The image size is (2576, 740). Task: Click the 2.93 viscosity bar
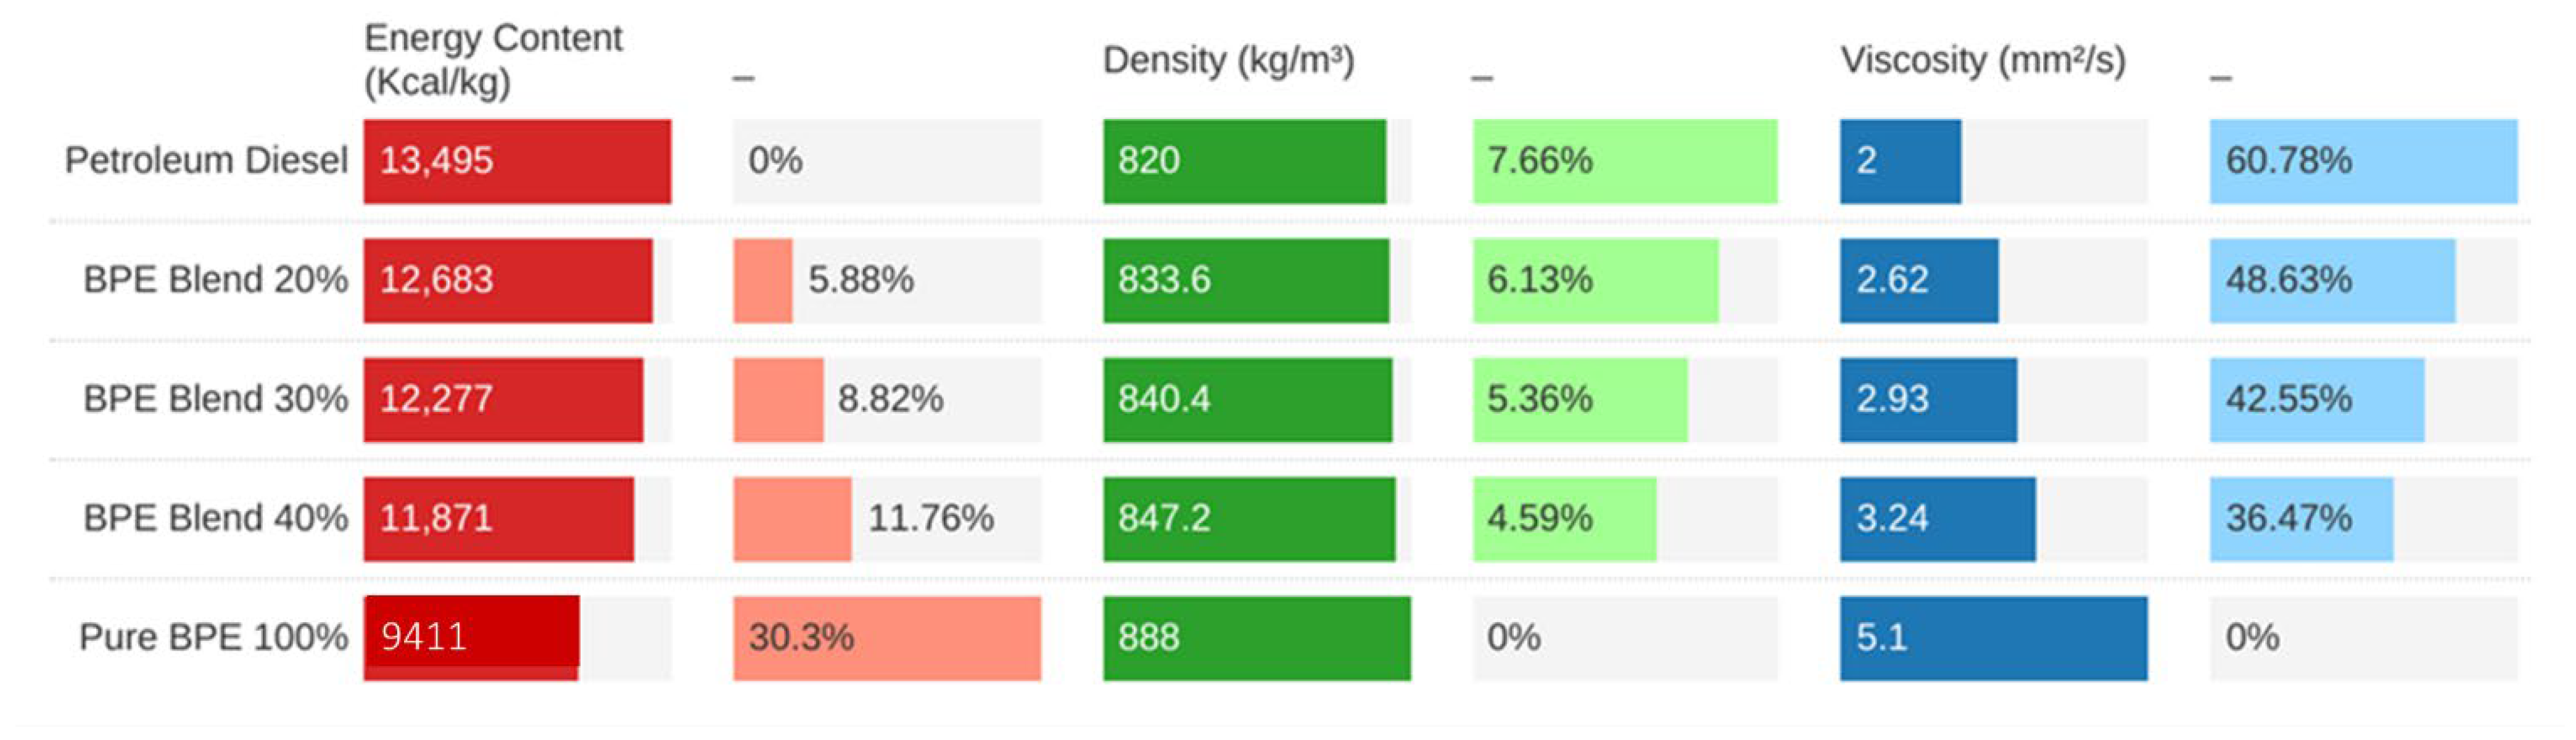click(1928, 399)
